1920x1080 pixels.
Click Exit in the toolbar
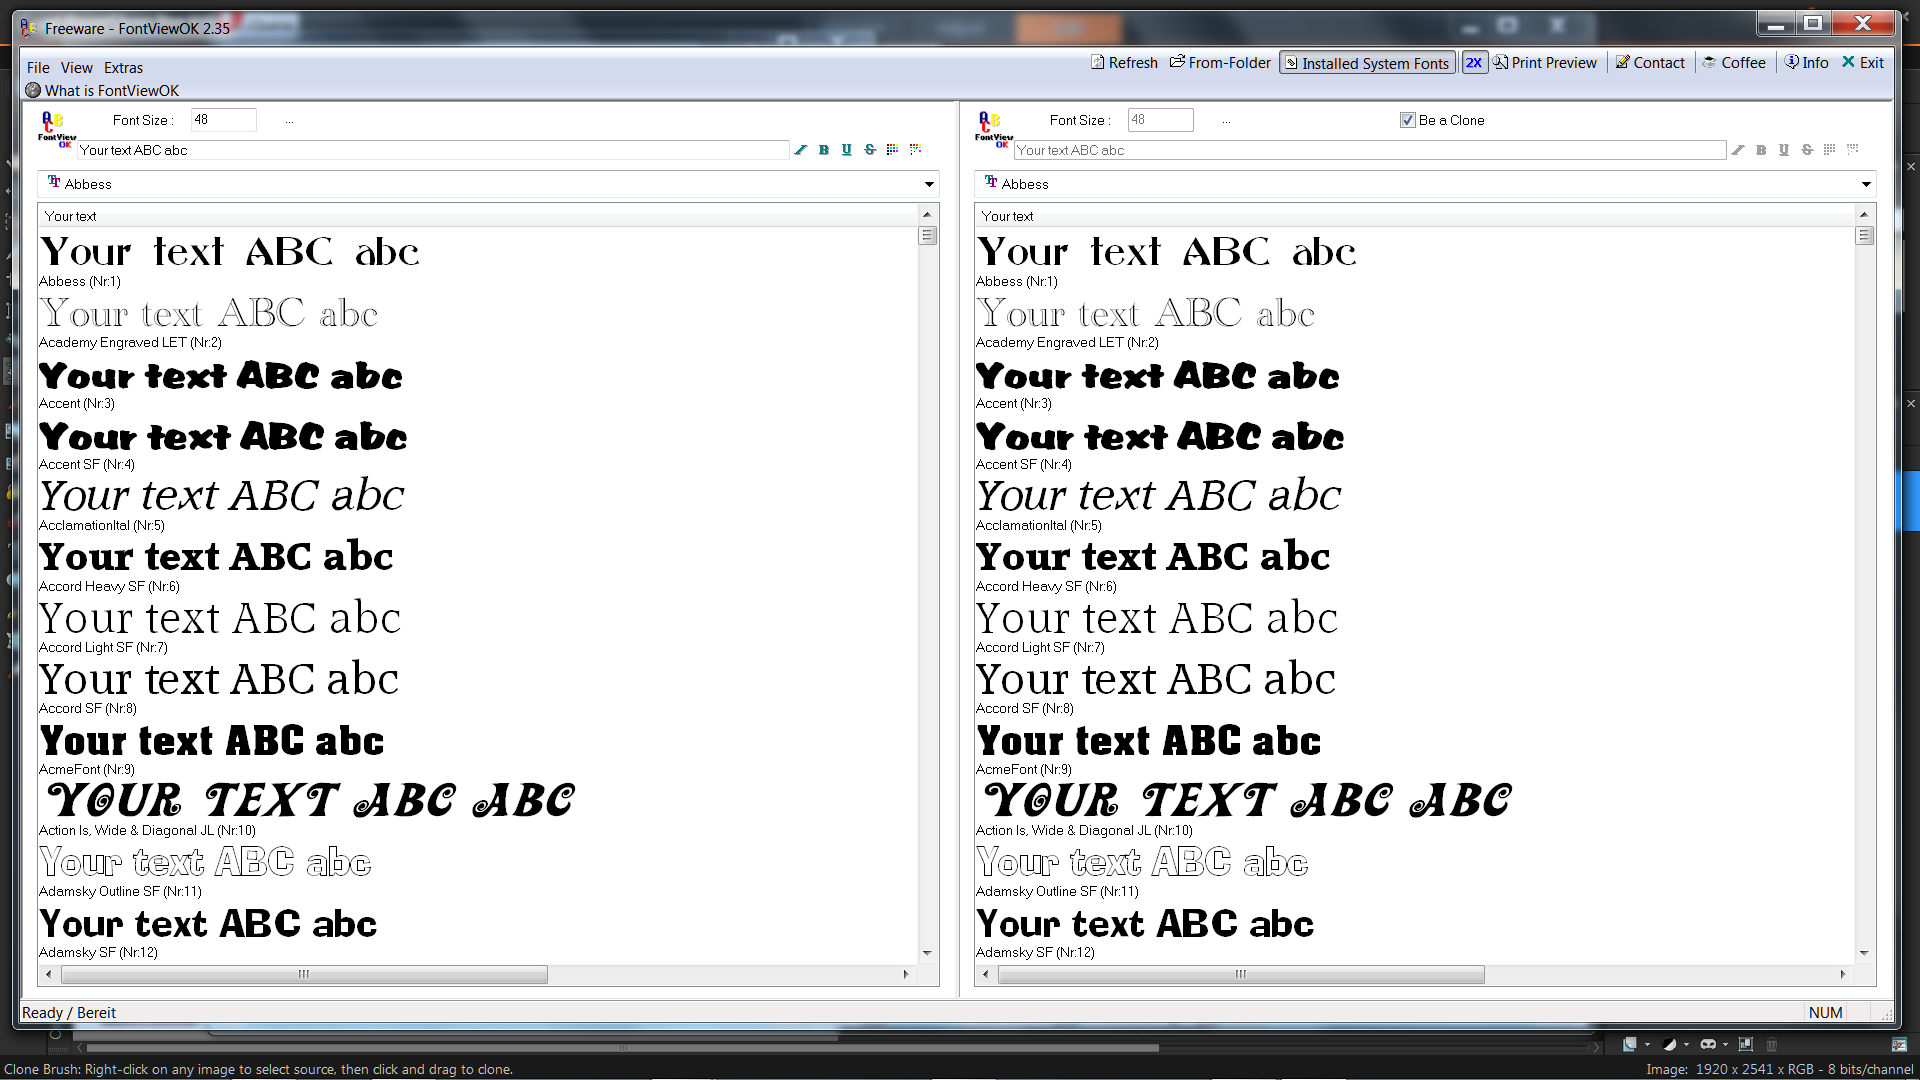1863,63
